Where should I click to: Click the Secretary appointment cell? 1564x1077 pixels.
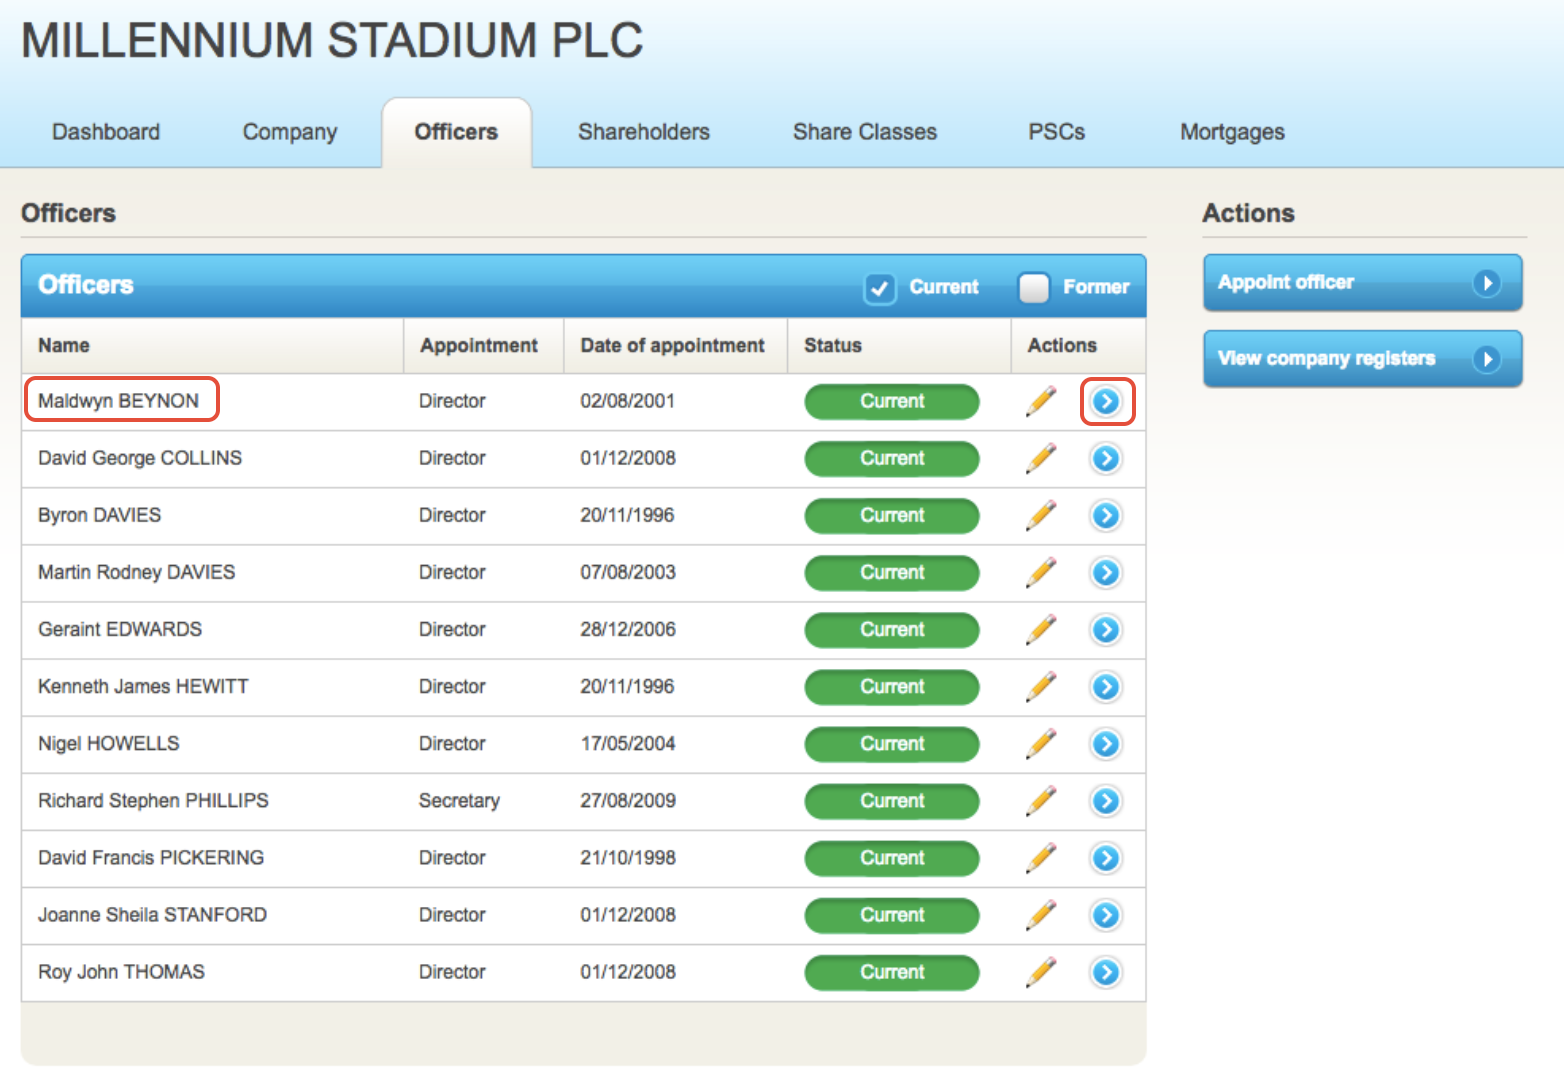click(459, 800)
